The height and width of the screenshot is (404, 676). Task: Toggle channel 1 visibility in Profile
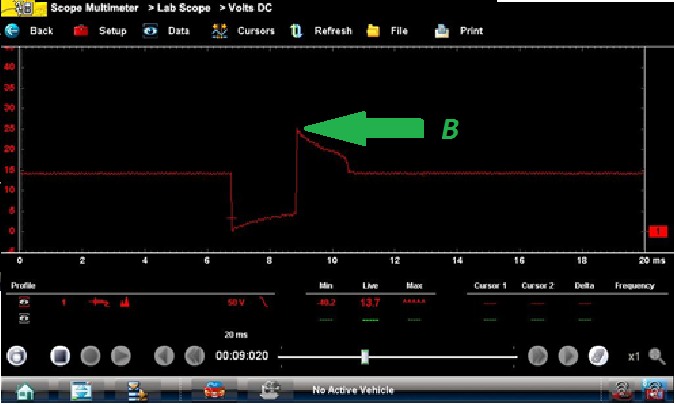click(x=24, y=301)
